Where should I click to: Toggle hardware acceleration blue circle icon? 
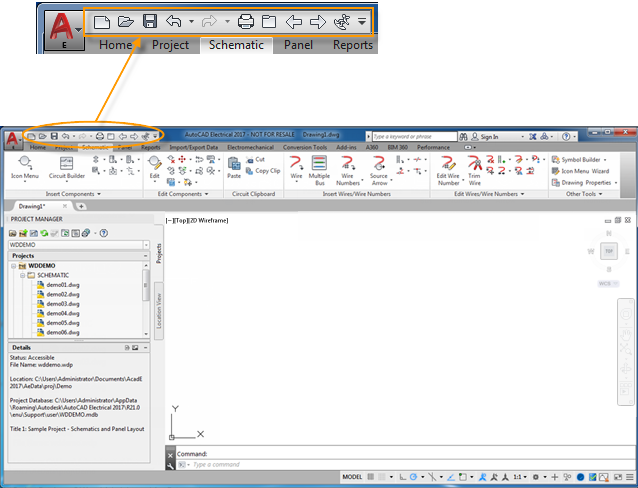coord(580,477)
